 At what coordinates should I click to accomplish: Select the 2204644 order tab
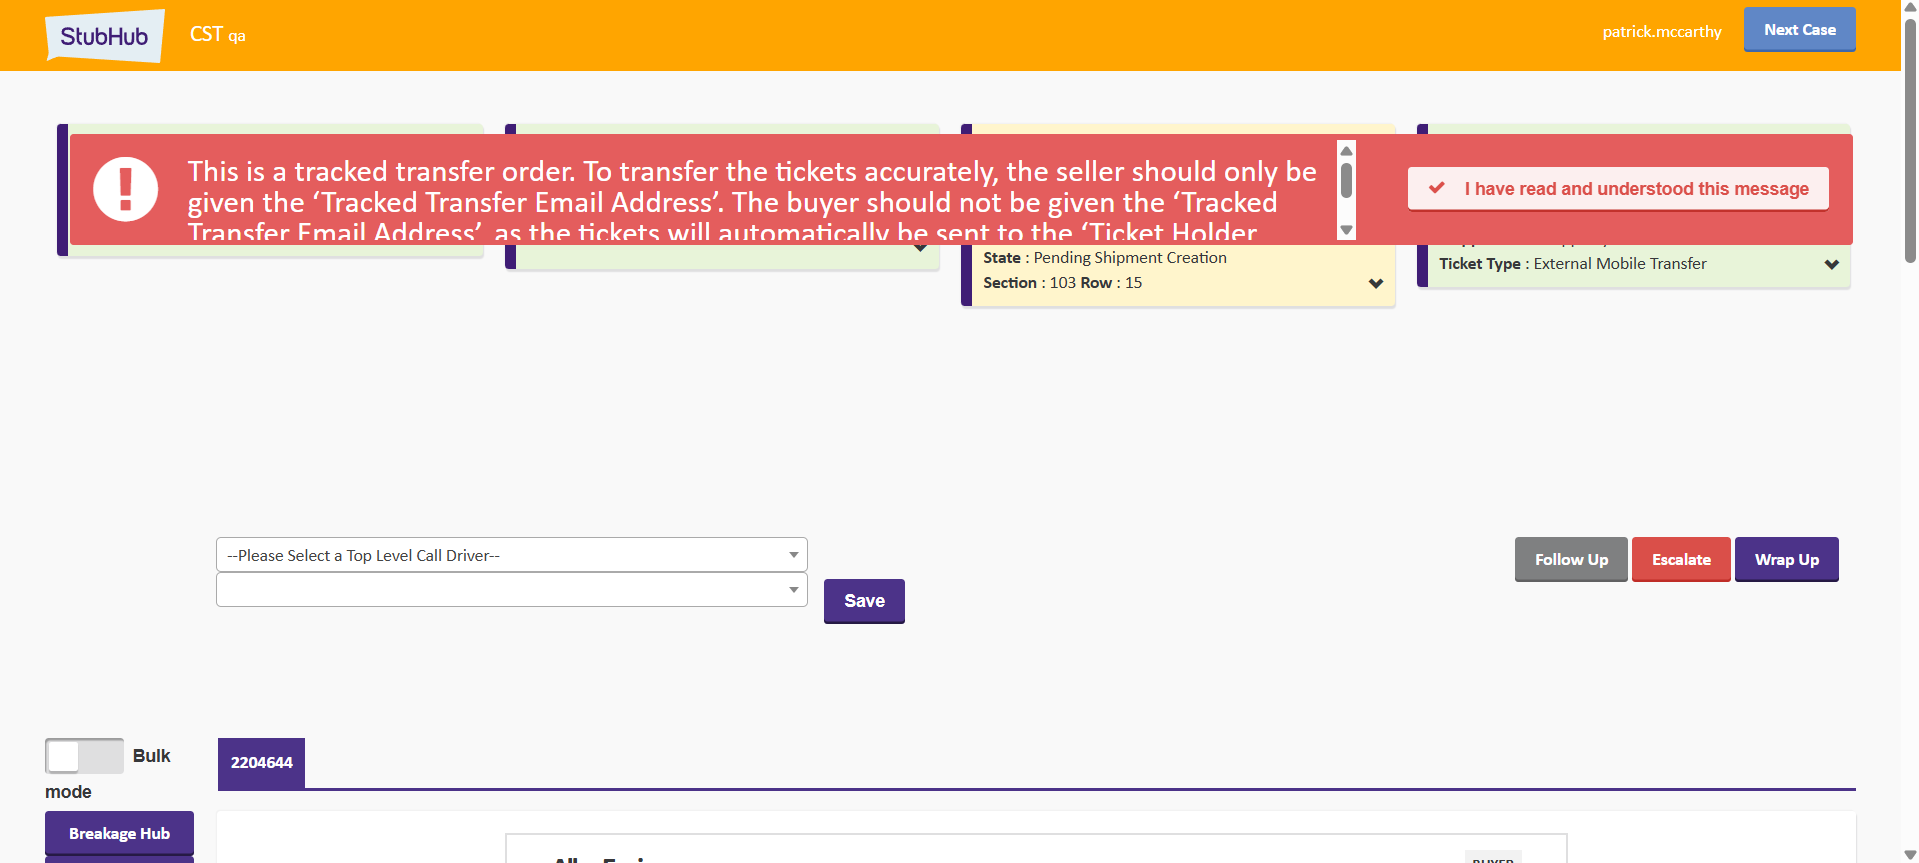261,763
